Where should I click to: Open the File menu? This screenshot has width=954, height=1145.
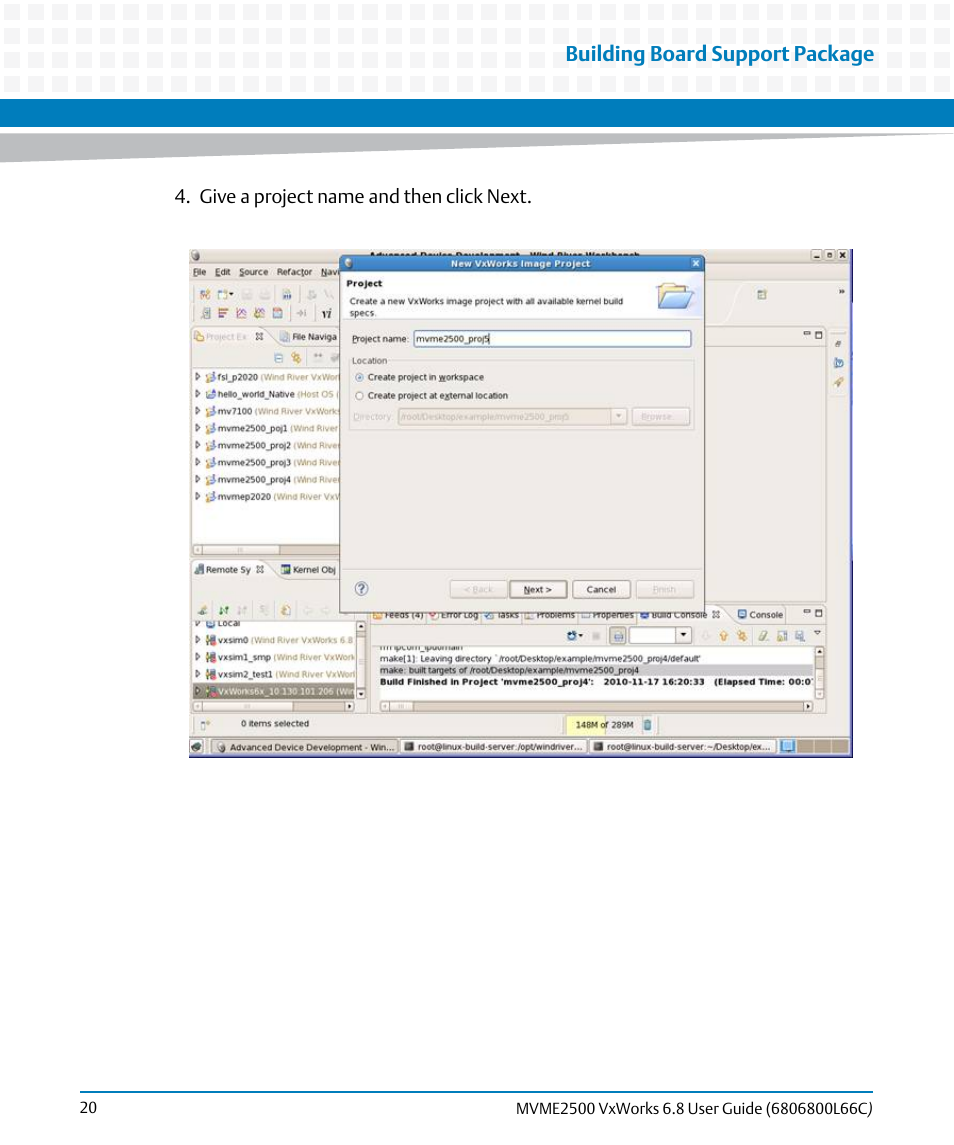199,272
